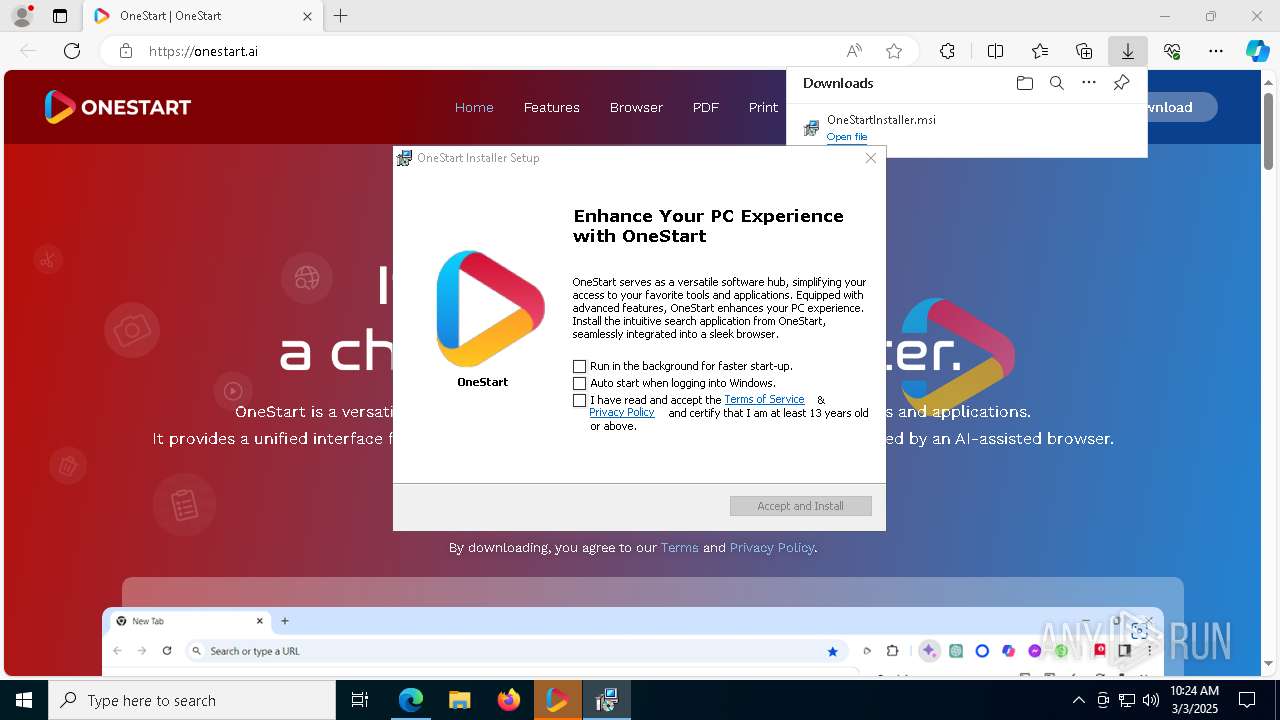Open the Copilot sidebar icon

1257,51
